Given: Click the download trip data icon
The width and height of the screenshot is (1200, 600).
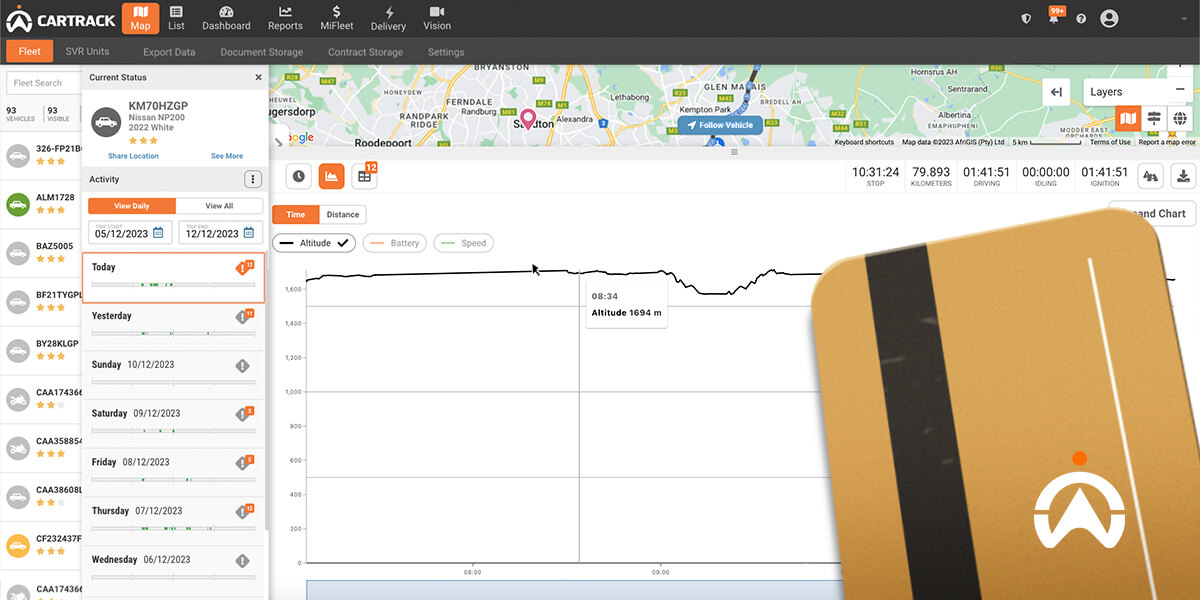Looking at the screenshot, I should point(1183,176).
